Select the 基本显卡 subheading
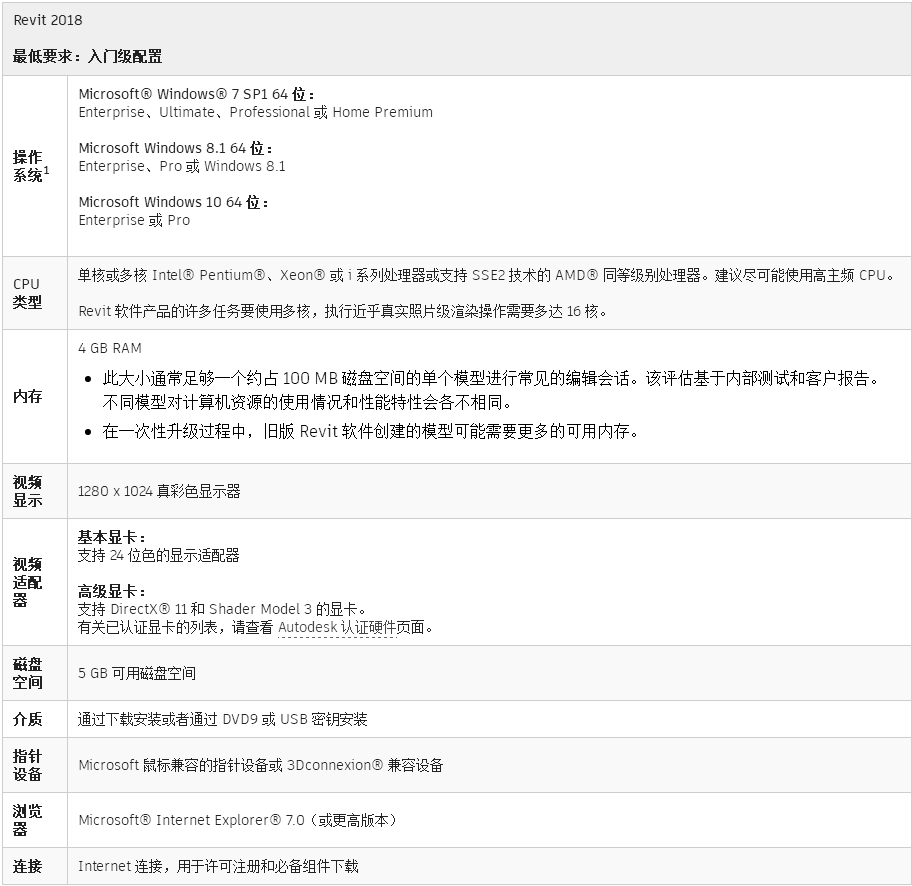This screenshot has height=886, width=912. pyautogui.click(x=111, y=537)
